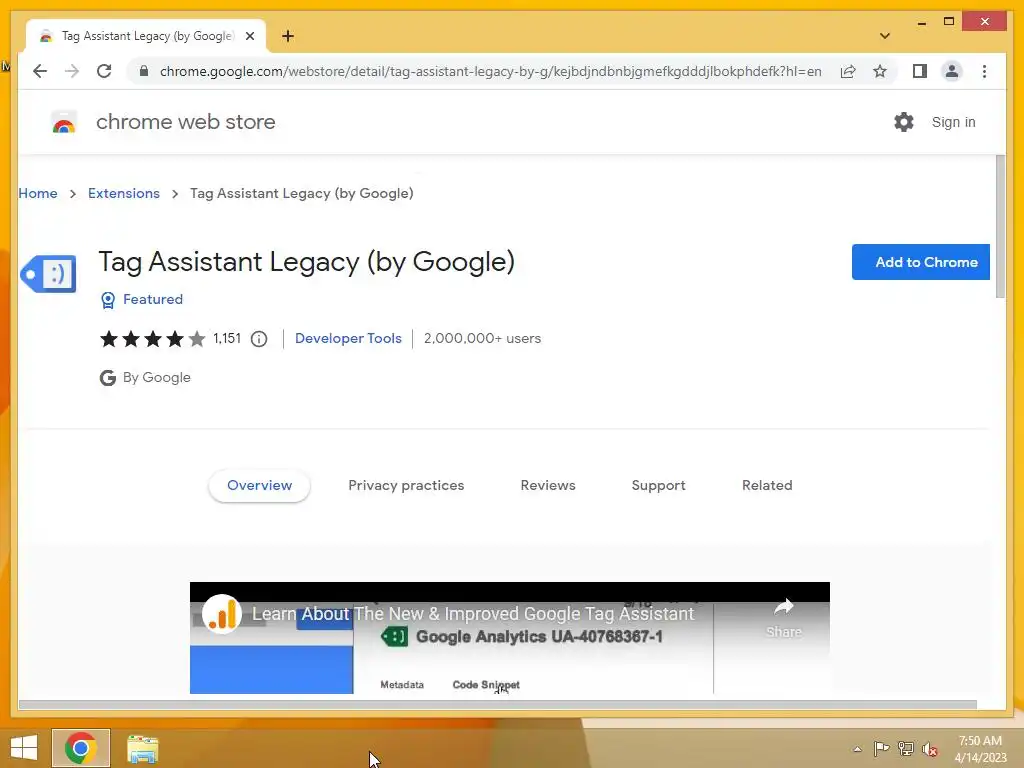Image resolution: width=1024 pixels, height=768 pixels.
Task: Click the muted volume tray icon
Action: [929, 749]
